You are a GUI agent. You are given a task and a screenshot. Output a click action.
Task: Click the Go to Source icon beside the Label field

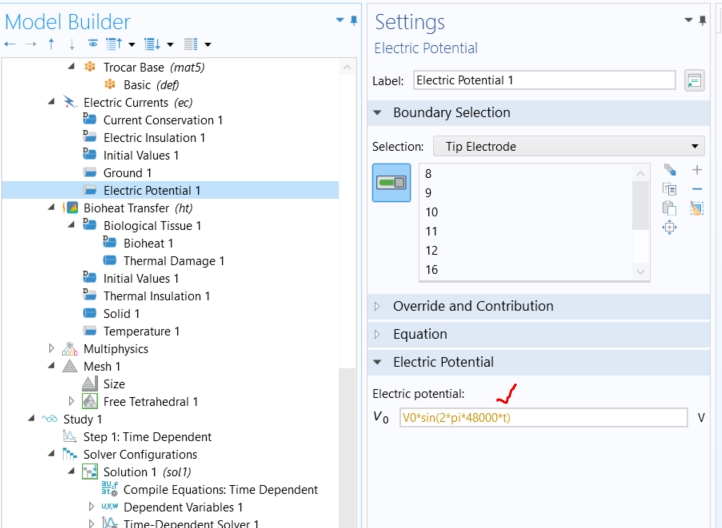(694, 81)
